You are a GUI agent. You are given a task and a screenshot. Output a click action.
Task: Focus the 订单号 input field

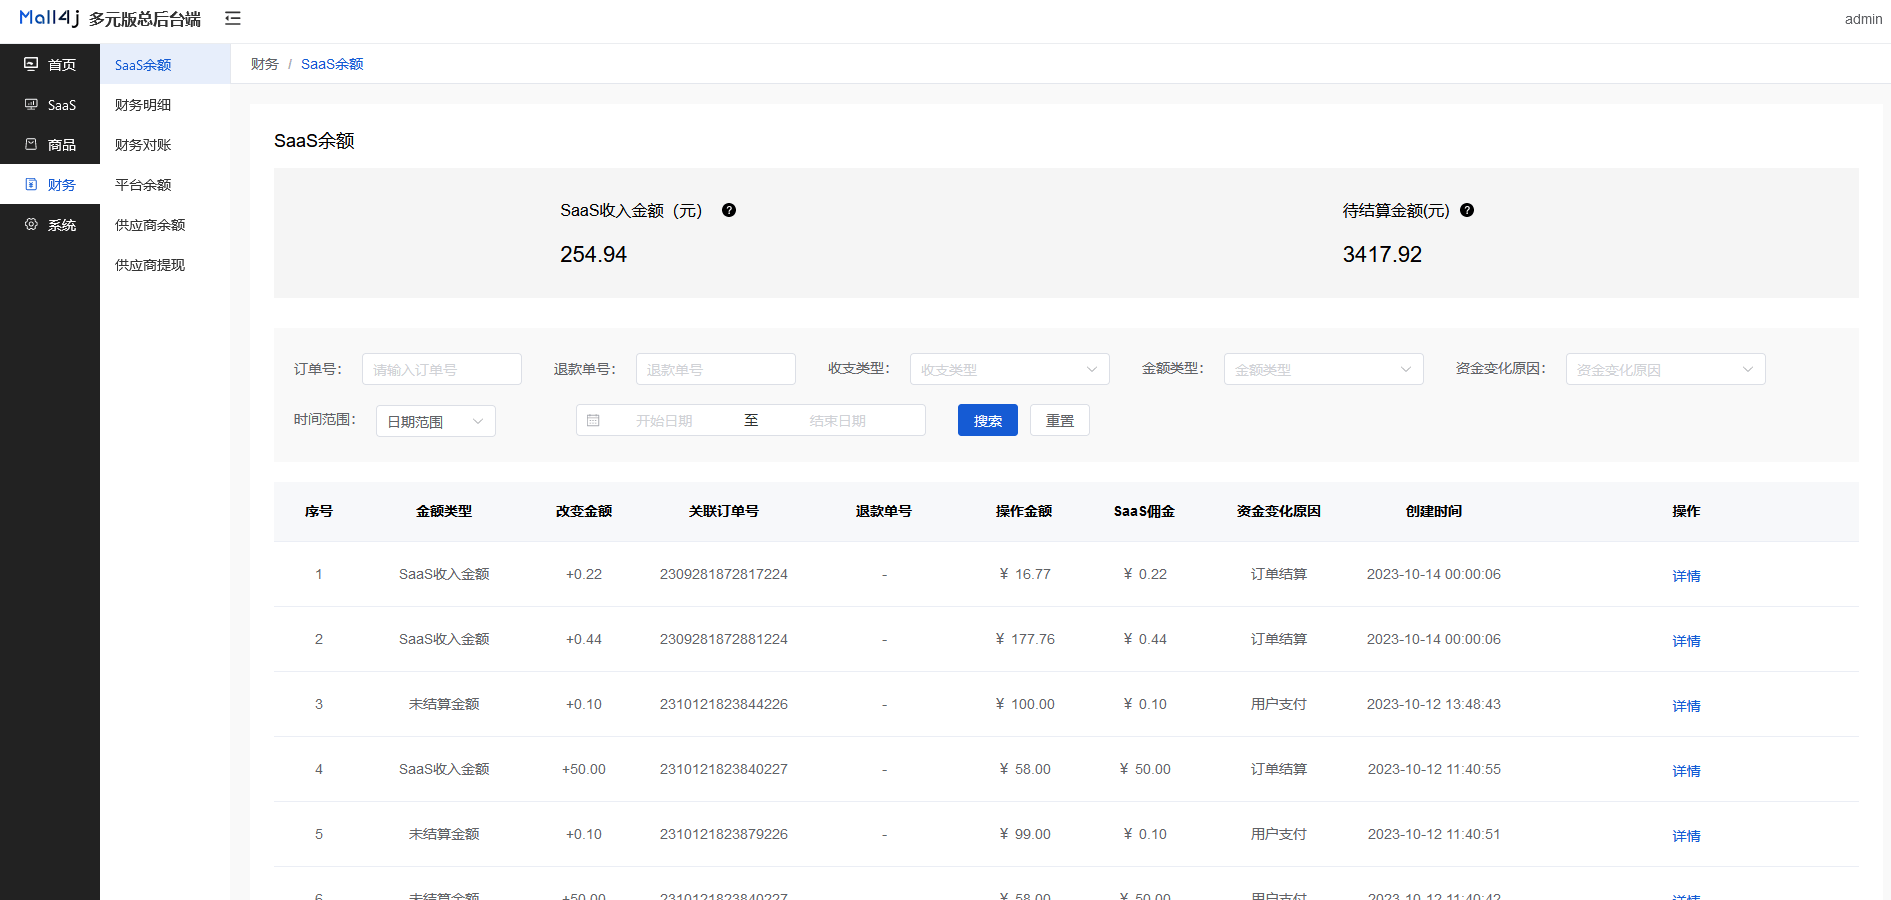(x=442, y=369)
